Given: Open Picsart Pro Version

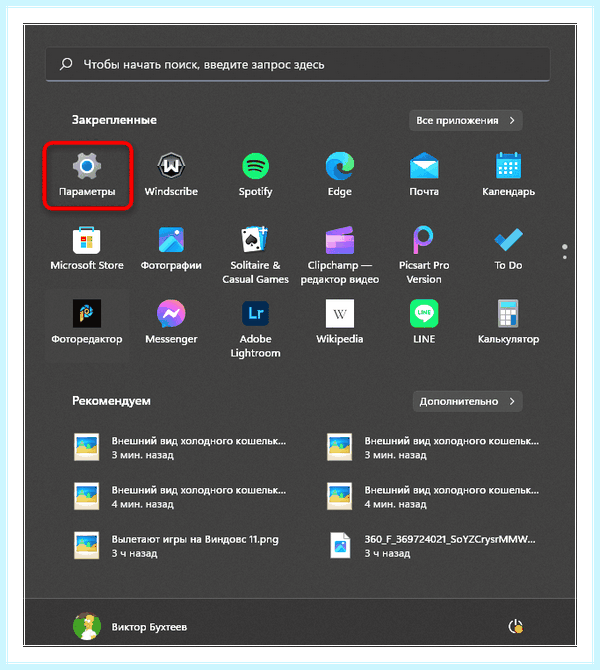Looking at the screenshot, I should click(x=424, y=256).
